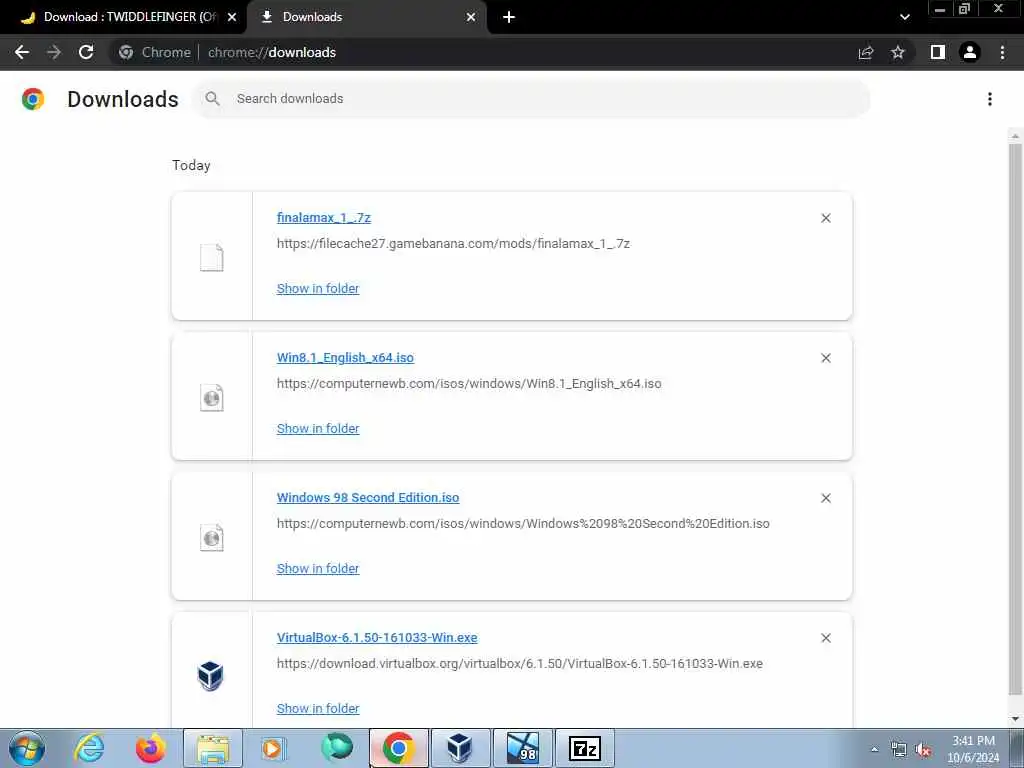Click the forward navigation arrow

(54, 52)
